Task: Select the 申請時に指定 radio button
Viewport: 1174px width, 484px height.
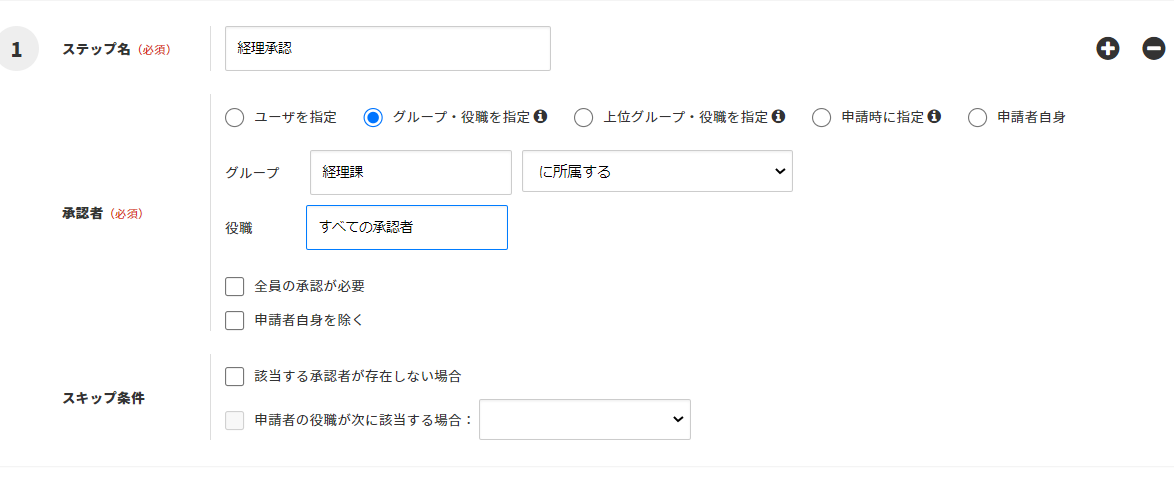Action: [822, 118]
